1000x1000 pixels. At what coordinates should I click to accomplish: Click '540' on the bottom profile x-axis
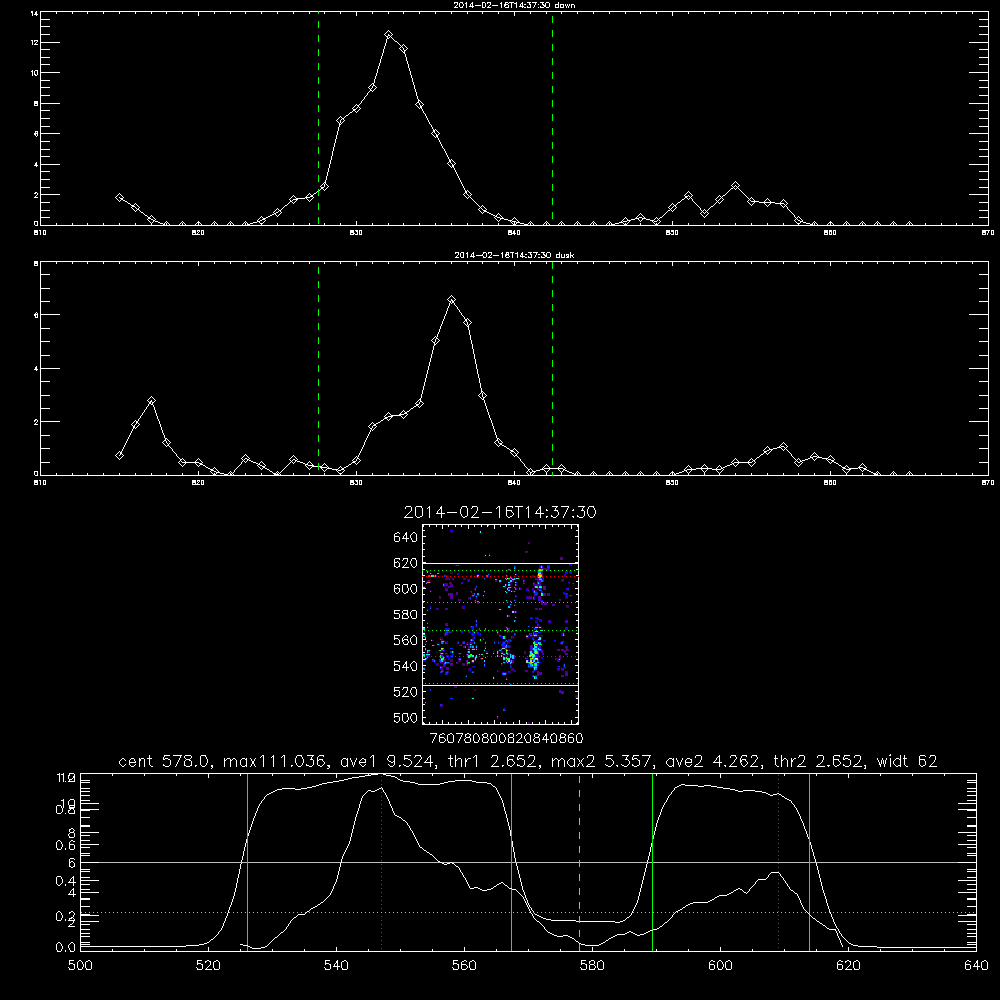336,966
